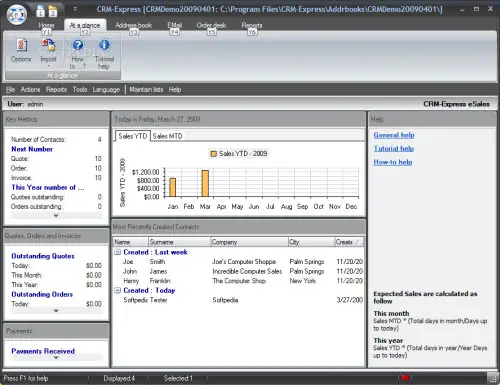This screenshot has height=385, width=500.
Task: Switch to the Sales MTD chart tab
Action: click(167, 136)
